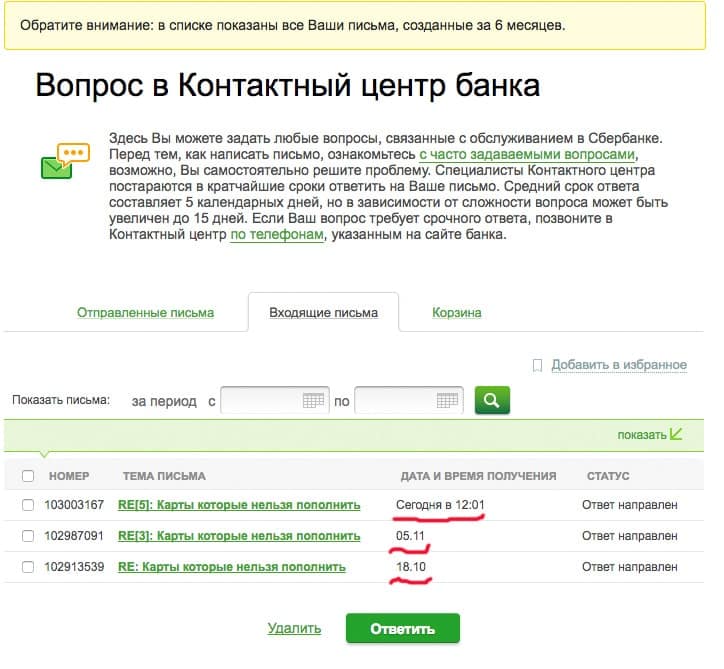
Task: Click the green magnifier search button
Action: click(492, 400)
